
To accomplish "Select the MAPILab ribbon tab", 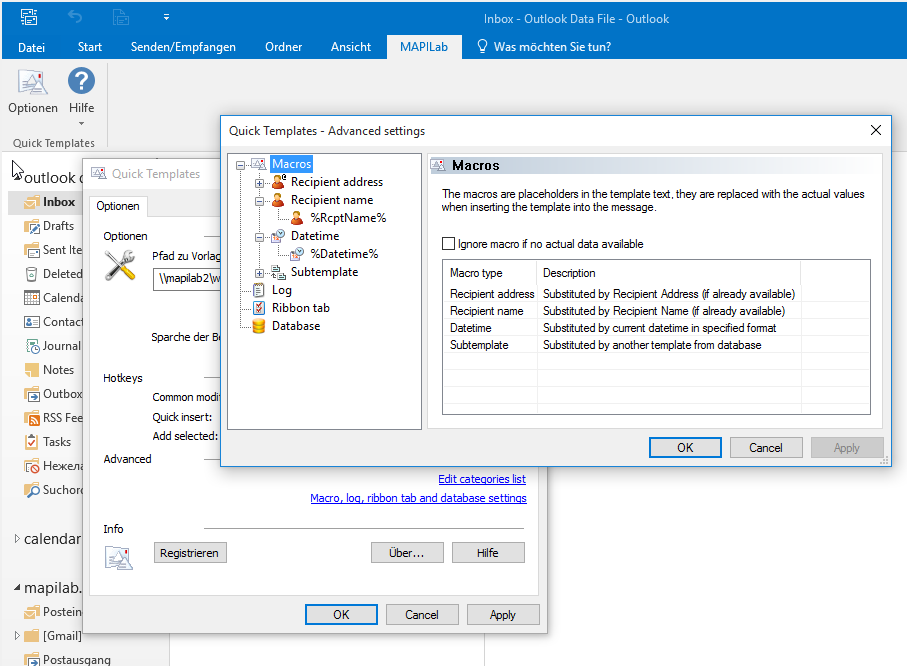I will tap(424, 47).
